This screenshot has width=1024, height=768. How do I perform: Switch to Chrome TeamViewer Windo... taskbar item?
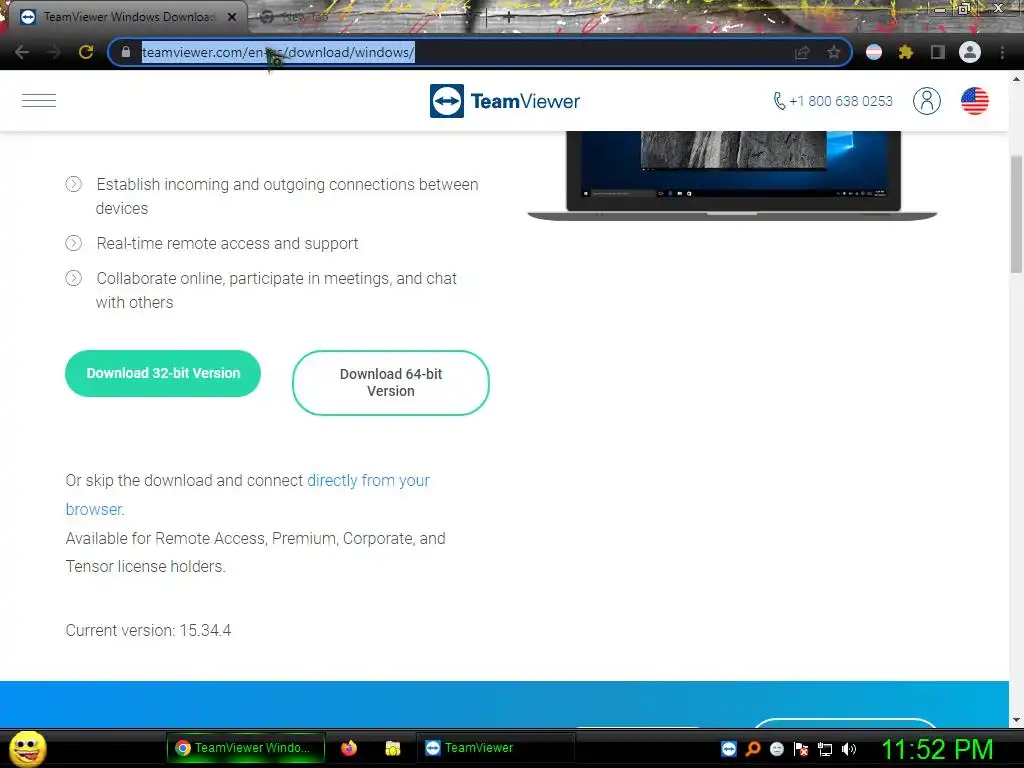click(x=246, y=748)
